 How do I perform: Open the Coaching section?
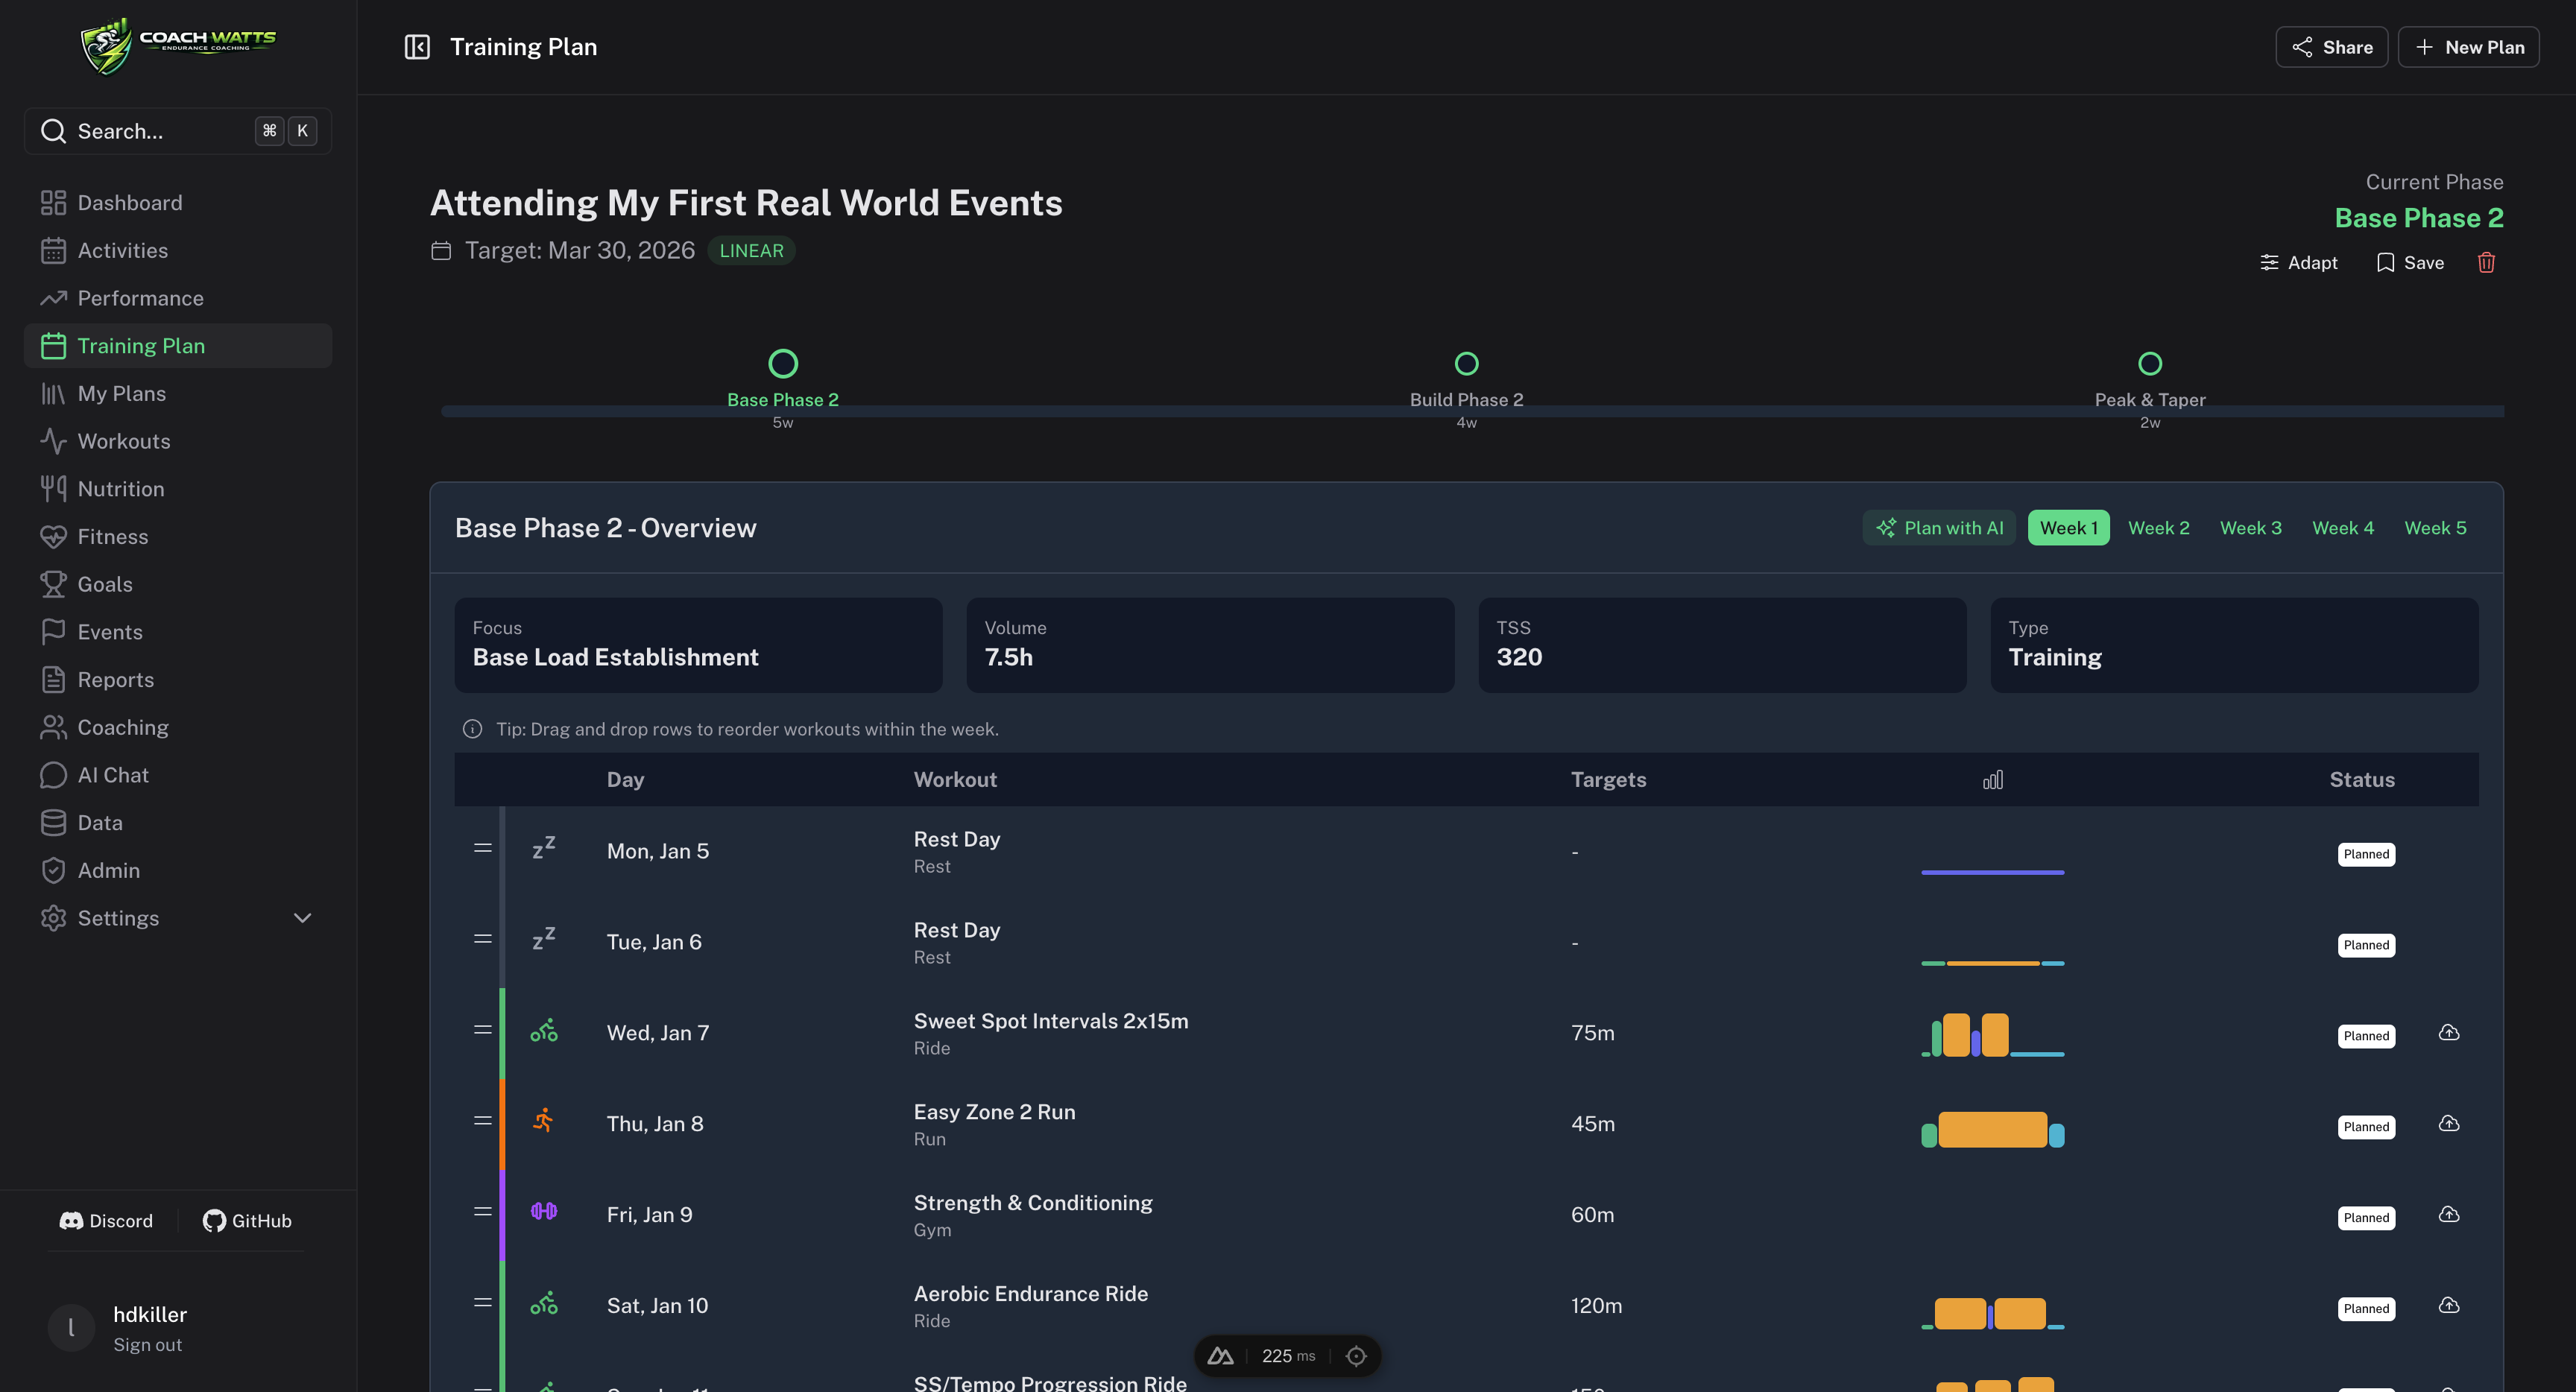tap(178, 728)
